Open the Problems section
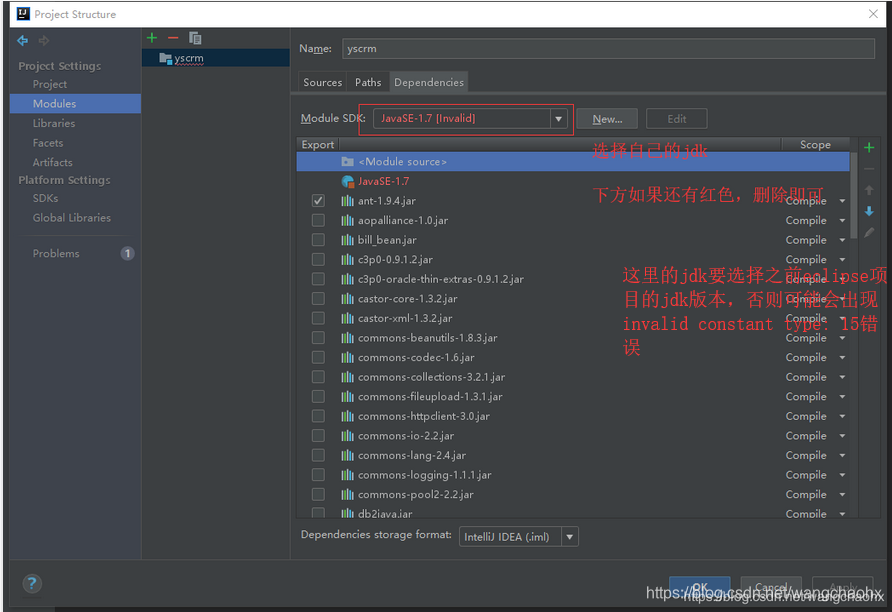The height and width of the screenshot is (612, 892). [56, 253]
